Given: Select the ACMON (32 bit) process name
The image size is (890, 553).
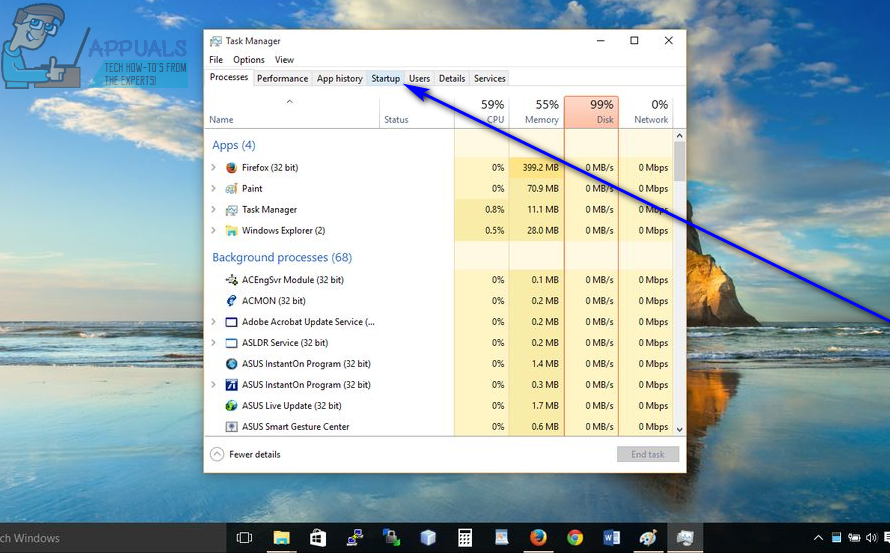Looking at the screenshot, I should pos(274,301).
